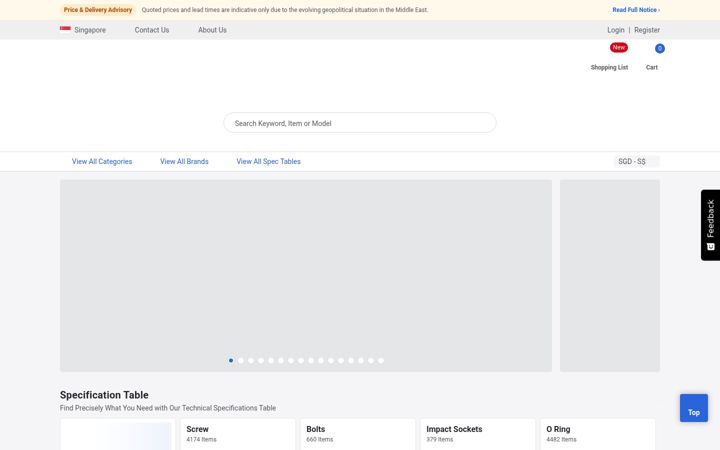Select the second carousel dot
The height and width of the screenshot is (450, 720).
241,360
